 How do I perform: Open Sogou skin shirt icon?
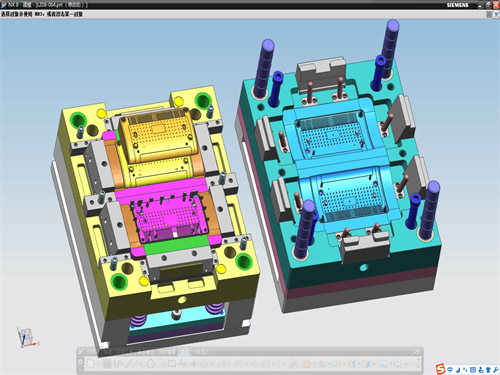coord(488,370)
